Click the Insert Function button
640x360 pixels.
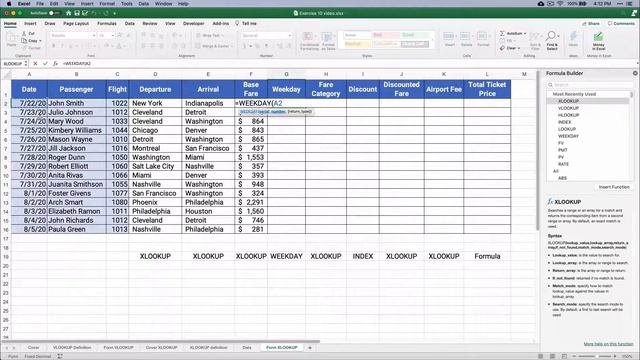[614, 187]
